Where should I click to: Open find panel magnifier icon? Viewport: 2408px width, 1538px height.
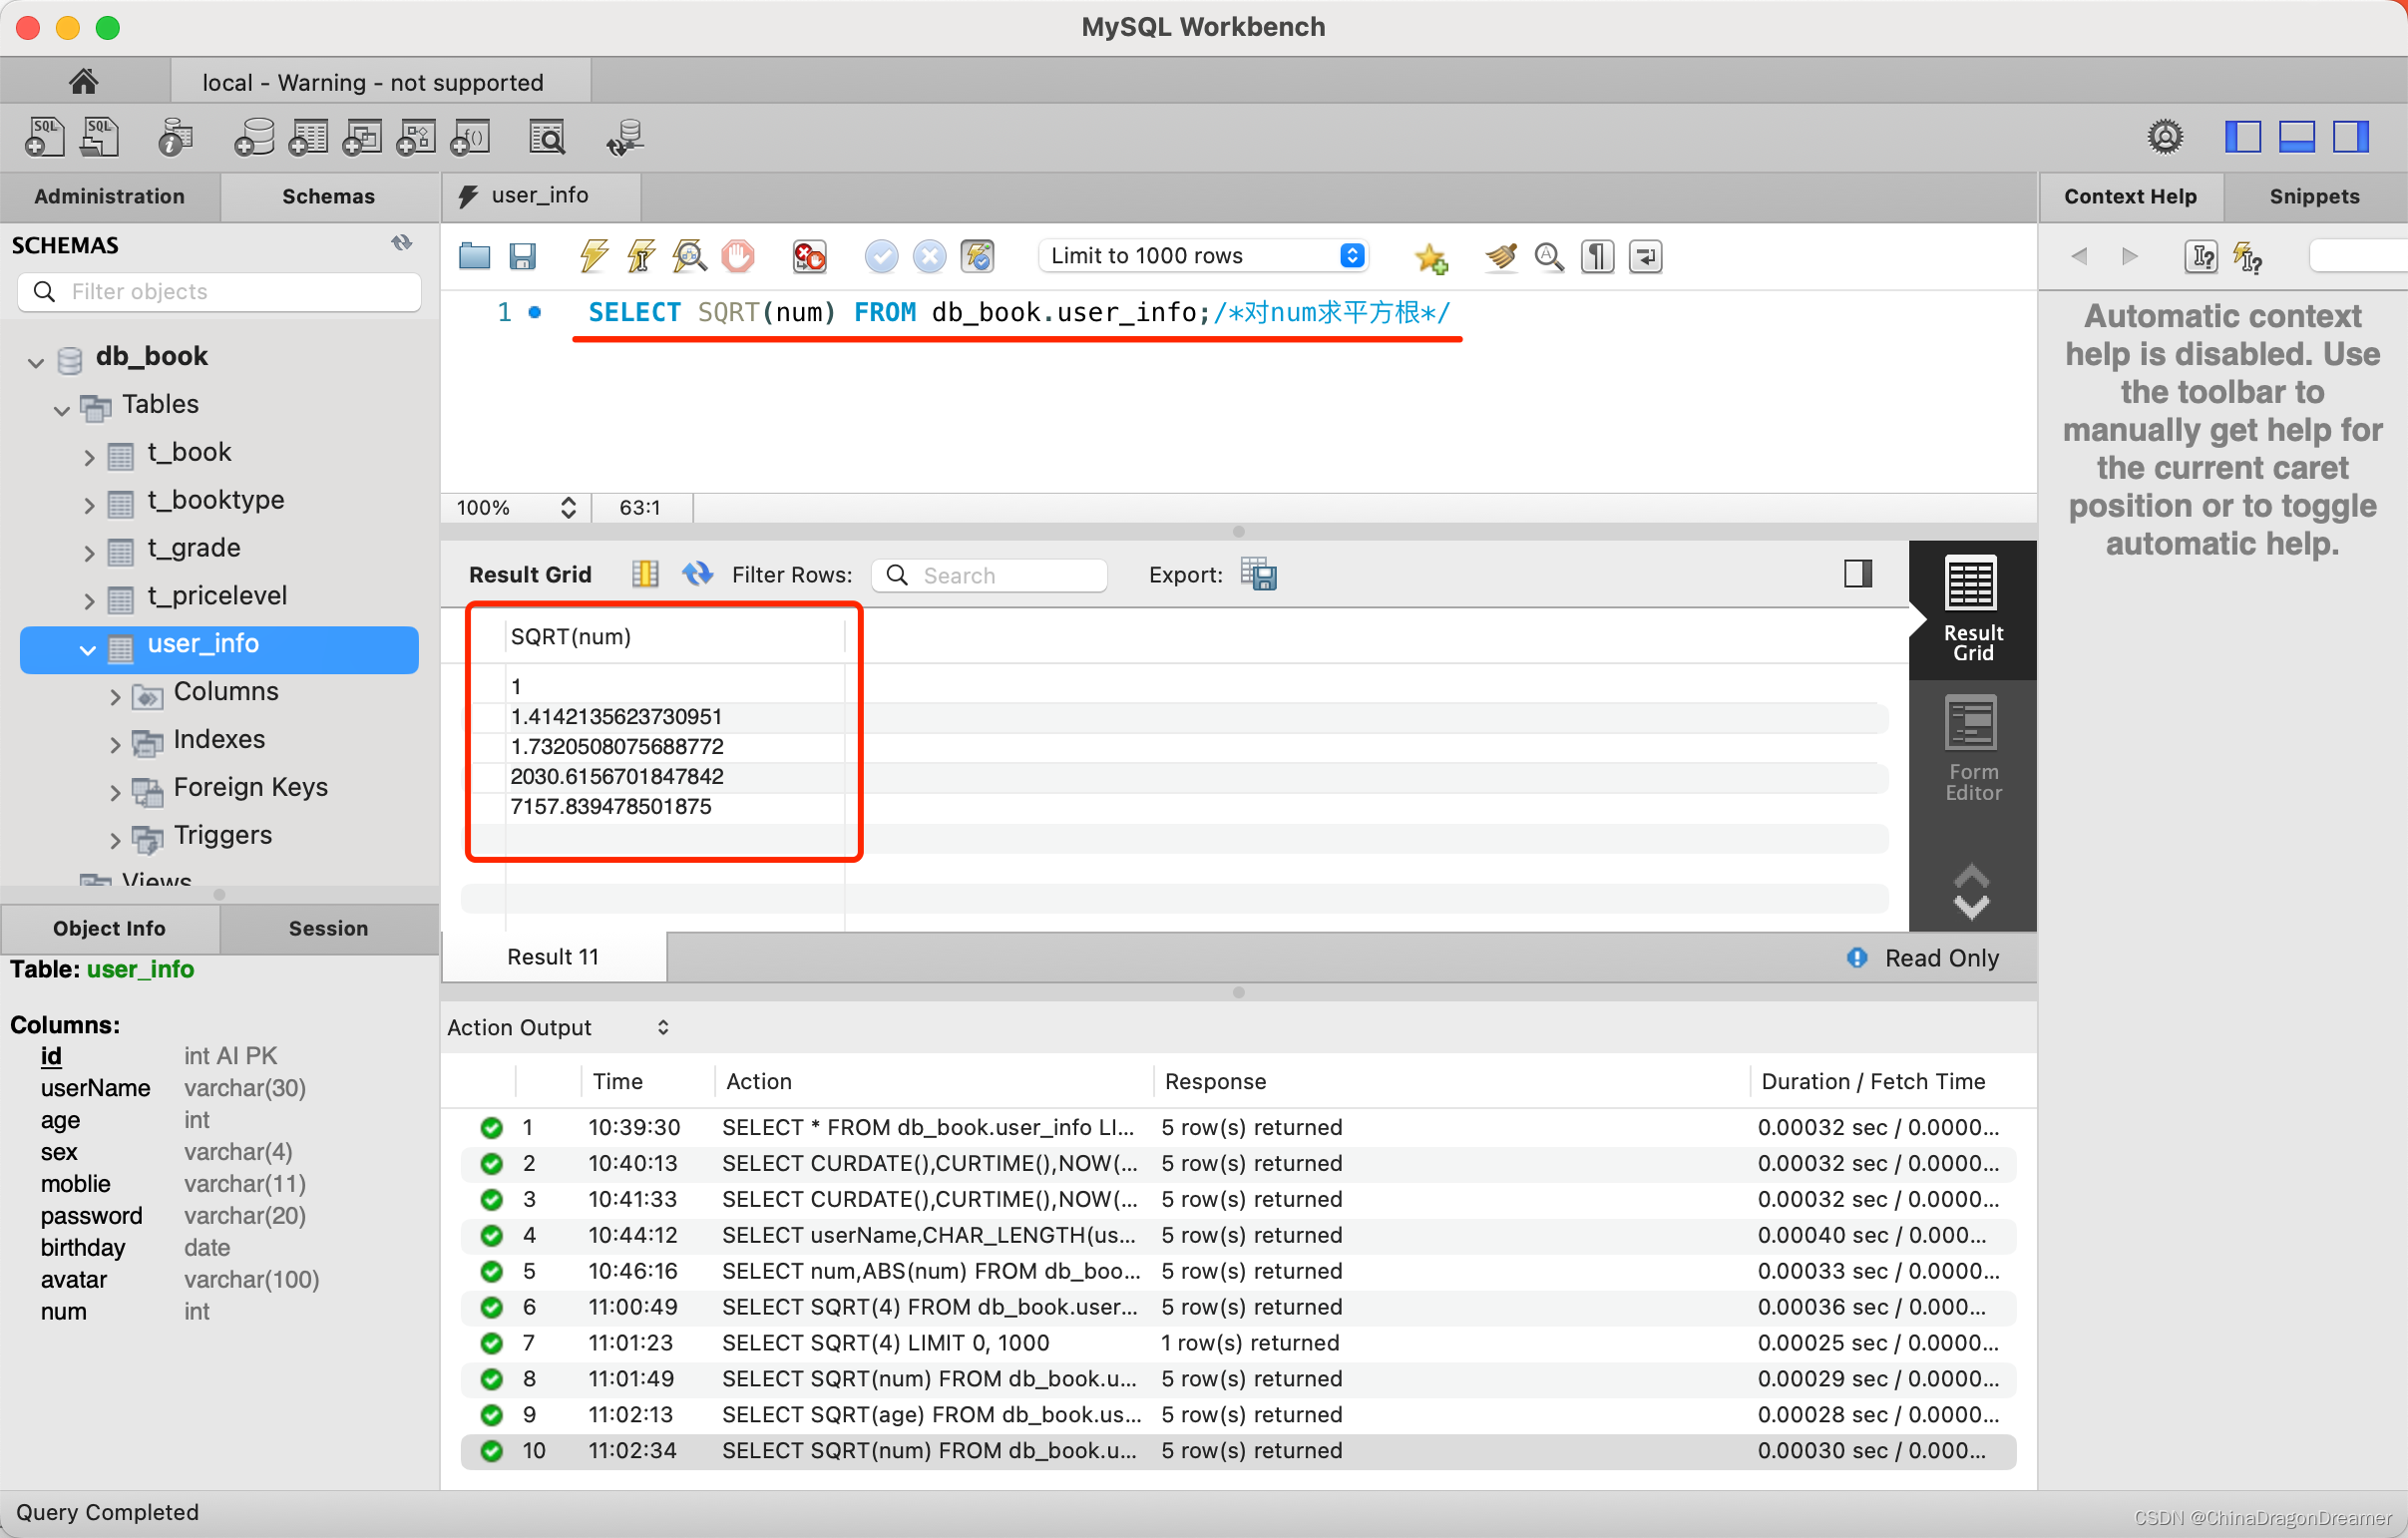coord(1549,257)
